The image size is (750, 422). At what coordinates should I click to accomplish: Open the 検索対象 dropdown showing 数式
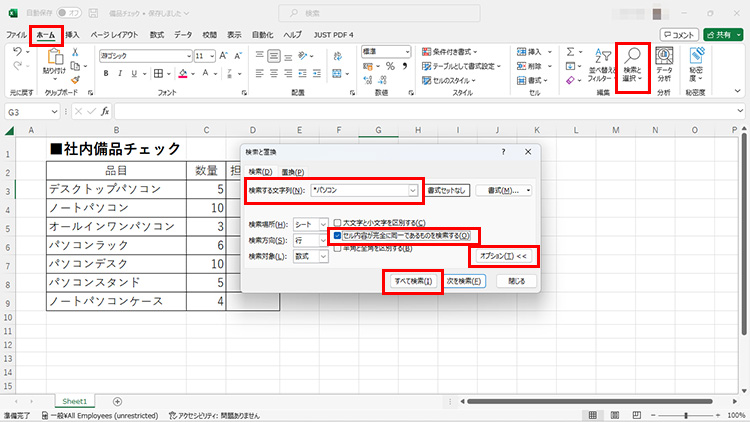pyautogui.click(x=322, y=257)
